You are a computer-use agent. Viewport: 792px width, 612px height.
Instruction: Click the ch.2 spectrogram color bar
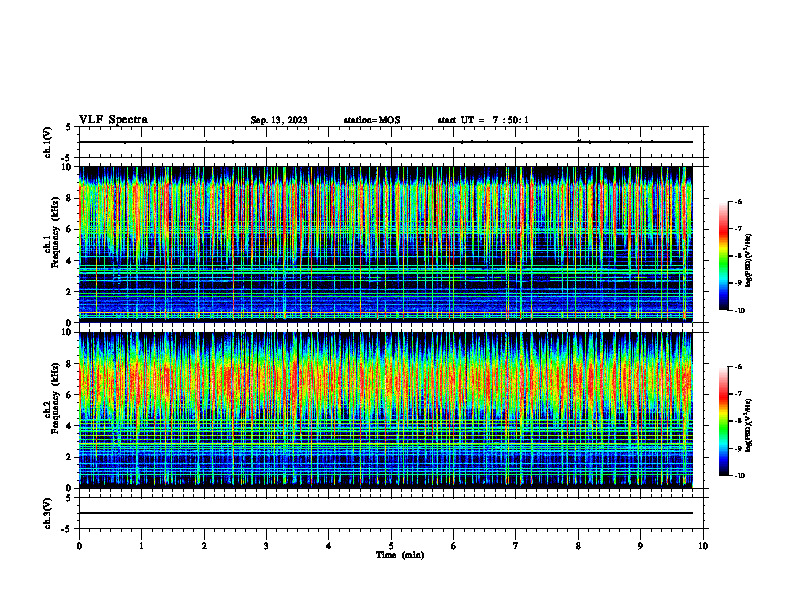[x=723, y=421]
